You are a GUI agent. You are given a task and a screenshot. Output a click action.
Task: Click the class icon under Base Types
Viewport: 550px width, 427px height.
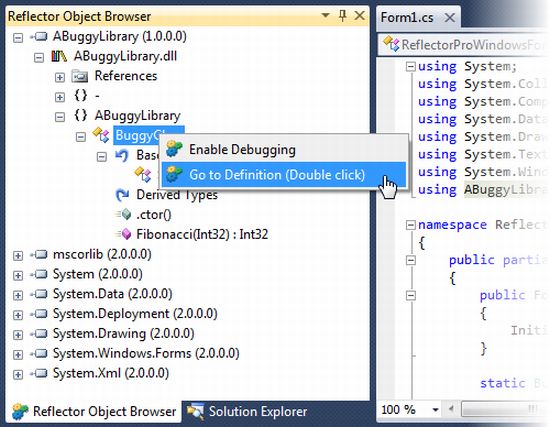[143, 174]
